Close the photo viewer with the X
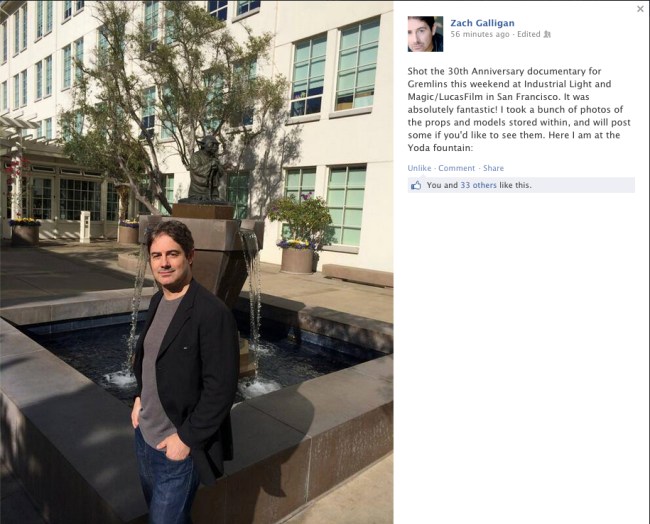The width and height of the screenshot is (650, 524). point(640,9)
